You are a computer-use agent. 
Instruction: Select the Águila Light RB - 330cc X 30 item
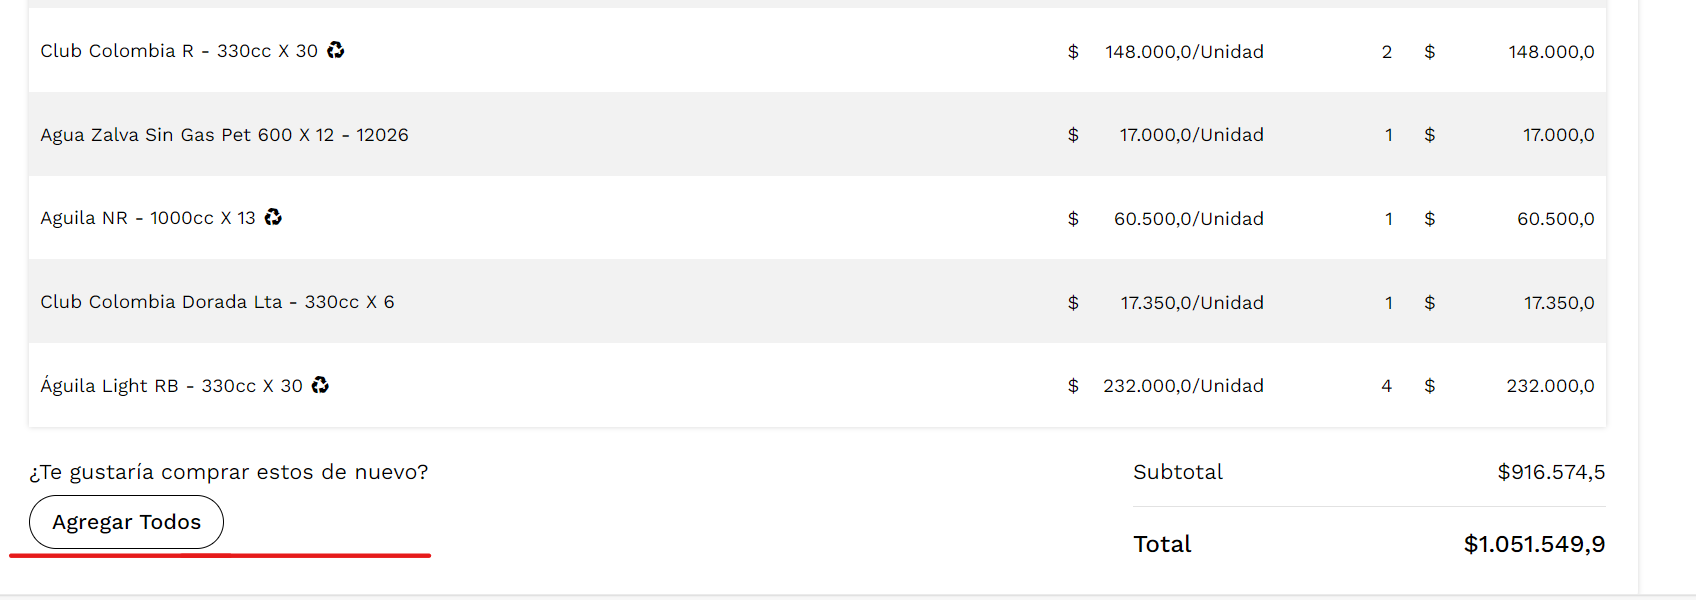tap(171, 386)
